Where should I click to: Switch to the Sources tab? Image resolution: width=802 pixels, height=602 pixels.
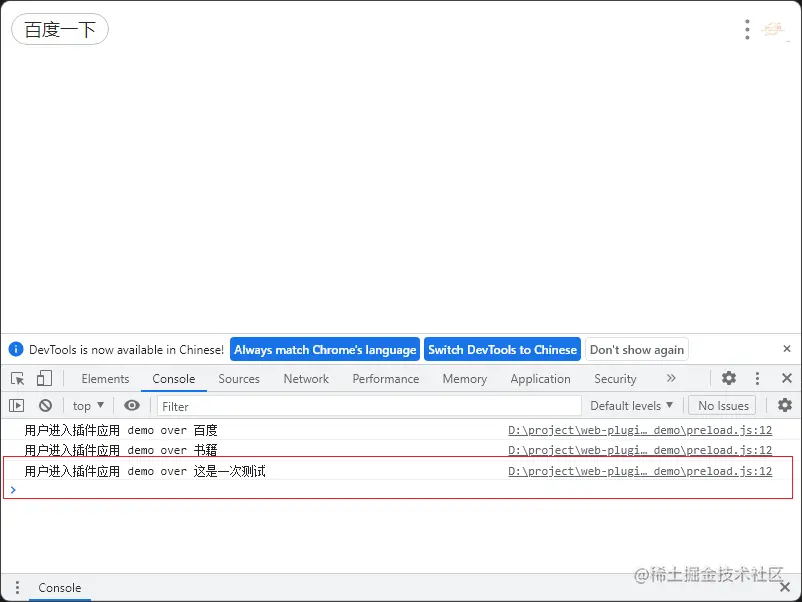(x=239, y=379)
